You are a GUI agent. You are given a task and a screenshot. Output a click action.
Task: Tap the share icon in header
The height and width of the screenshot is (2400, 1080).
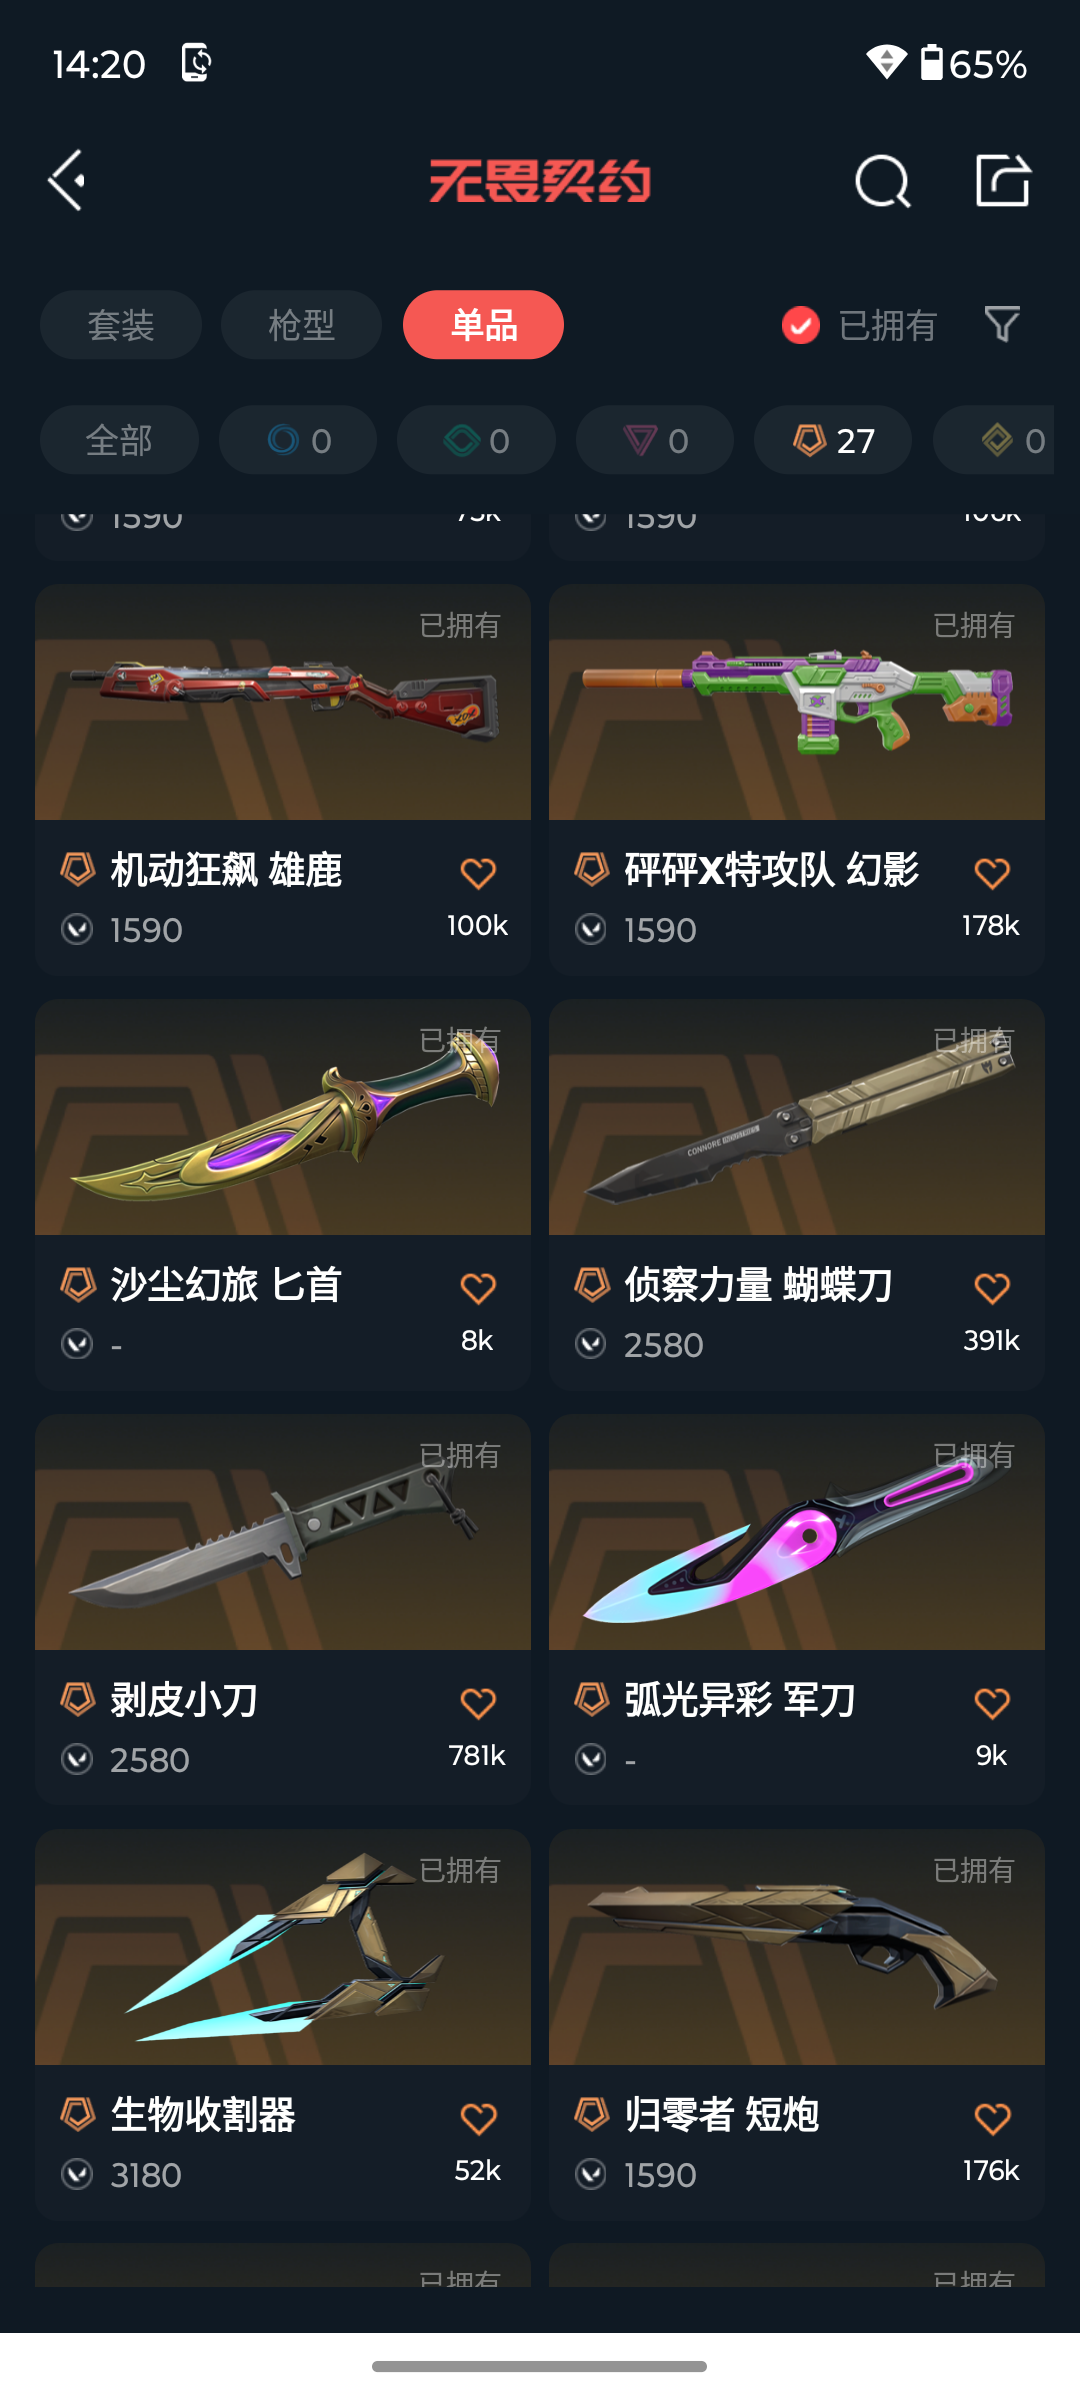1003,181
